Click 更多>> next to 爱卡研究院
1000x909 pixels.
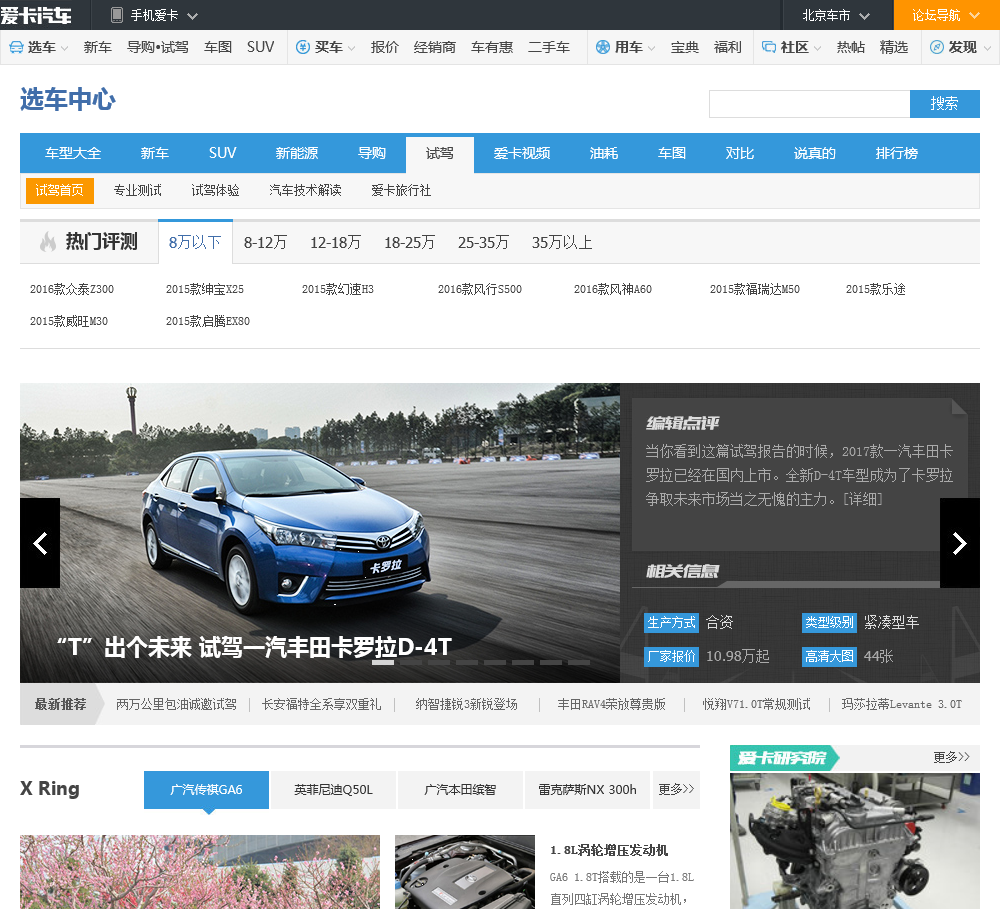point(951,757)
